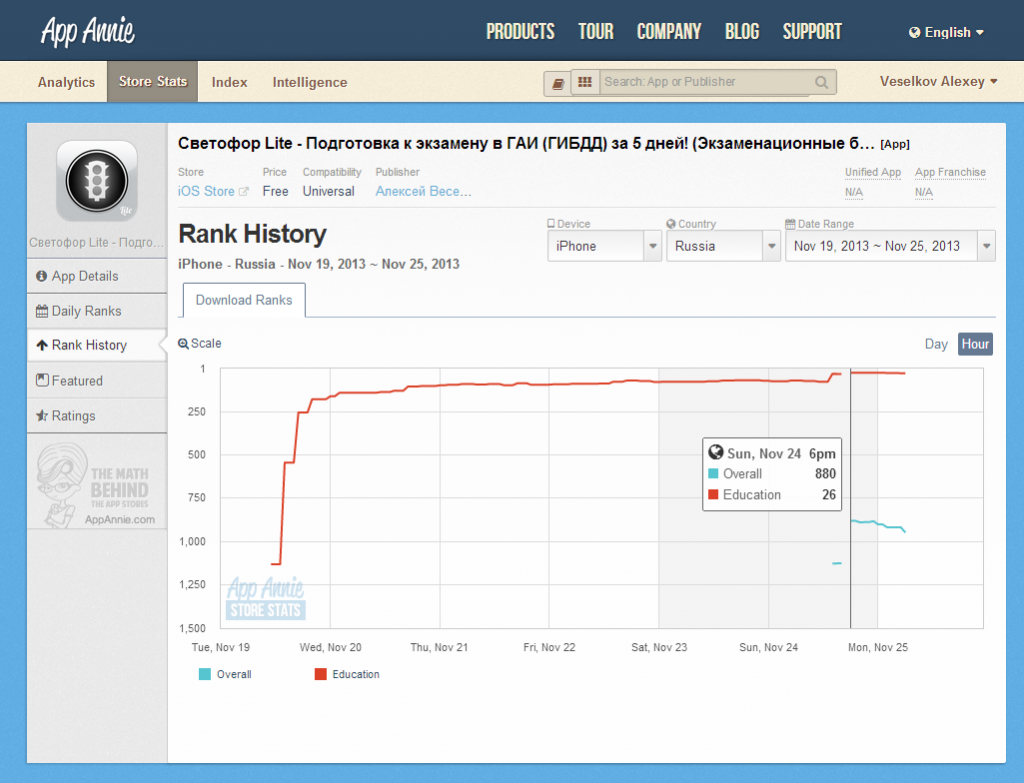Open the Store Stats tab
Screen dimensions: 1024x783
152,82
